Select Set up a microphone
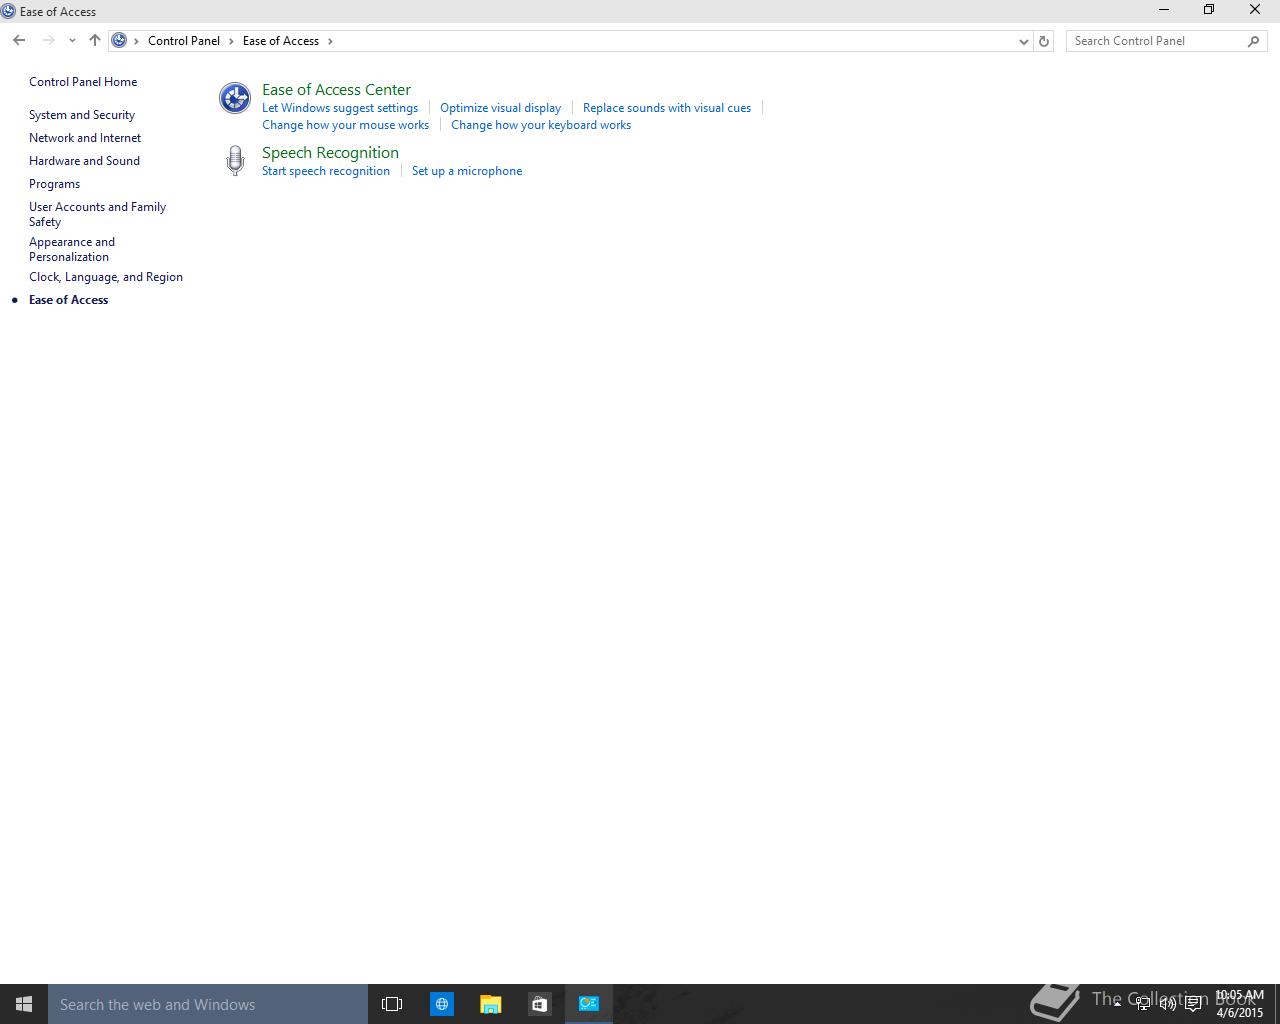Image resolution: width=1280 pixels, height=1024 pixels. (x=467, y=171)
